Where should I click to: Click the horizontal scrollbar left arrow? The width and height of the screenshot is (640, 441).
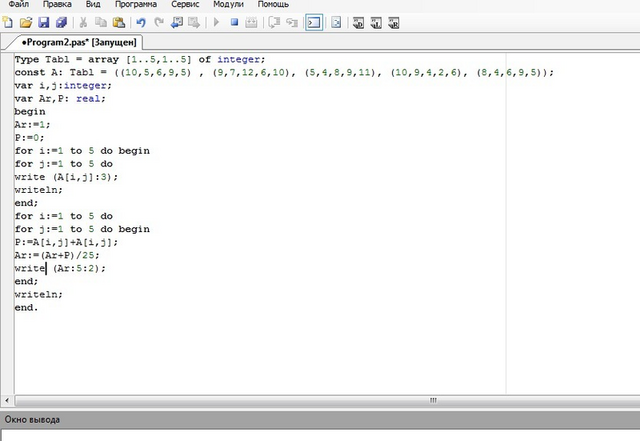[x=7, y=400]
